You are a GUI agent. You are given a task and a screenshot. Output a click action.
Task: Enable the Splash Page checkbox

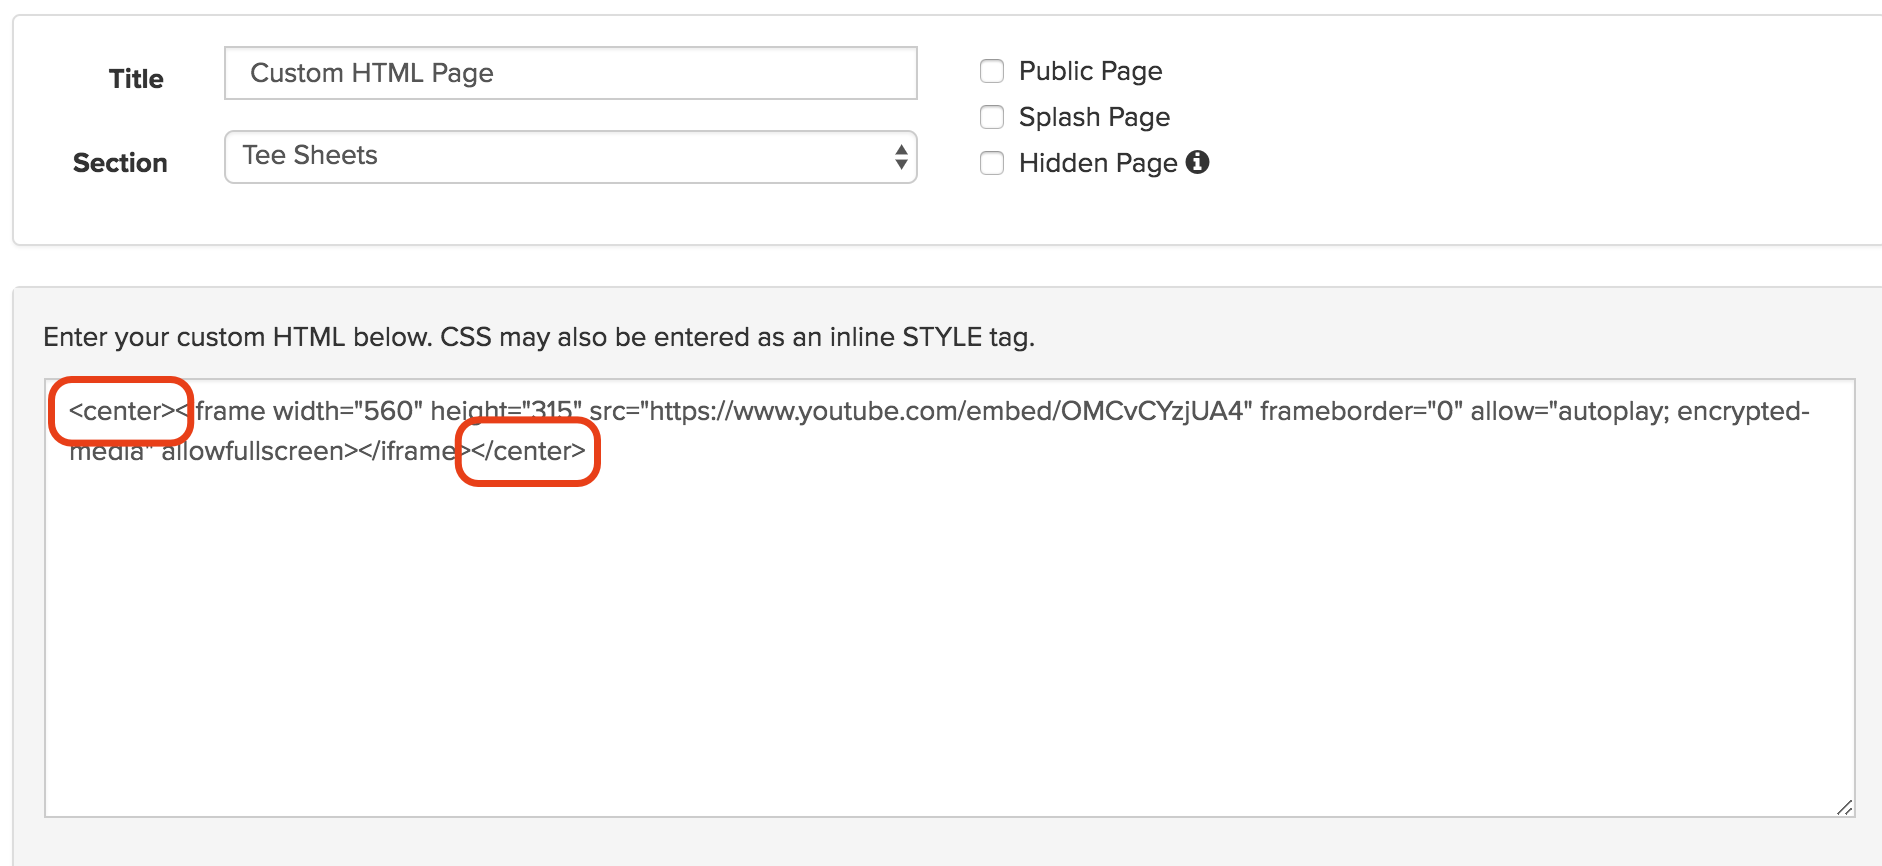[992, 117]
